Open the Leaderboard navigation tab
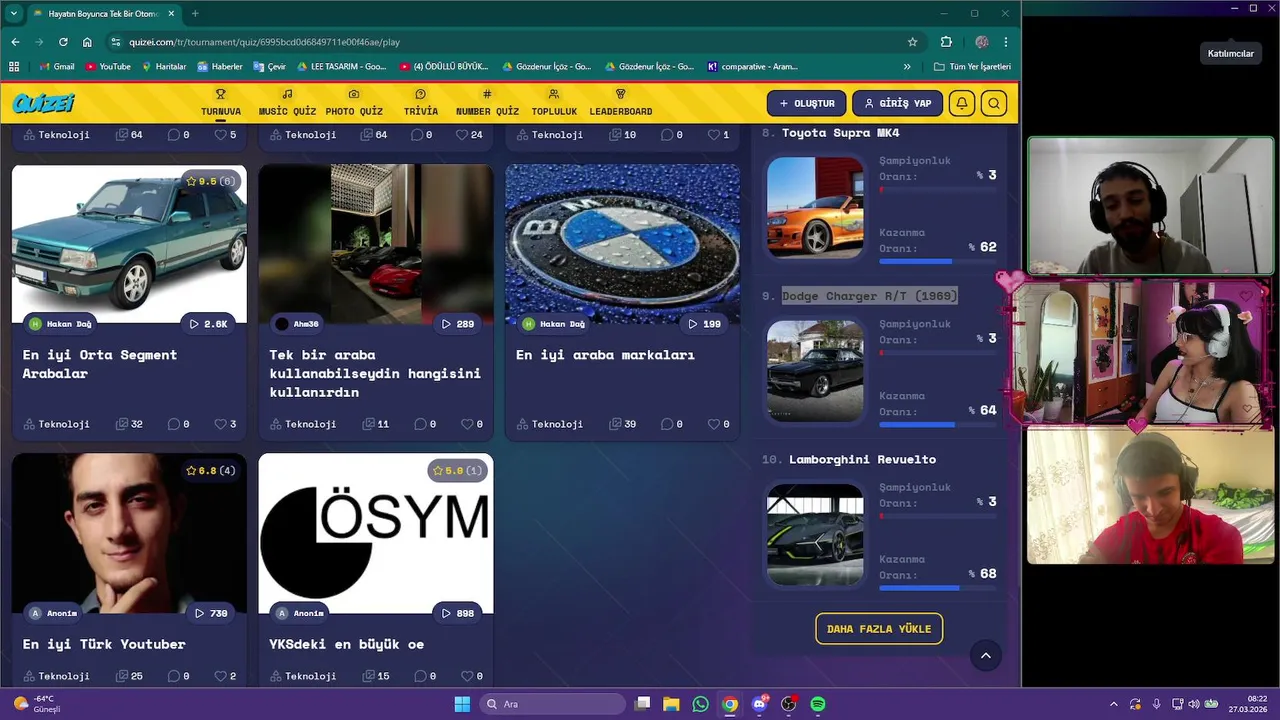Screen dimensions: 1280x720 620,103
